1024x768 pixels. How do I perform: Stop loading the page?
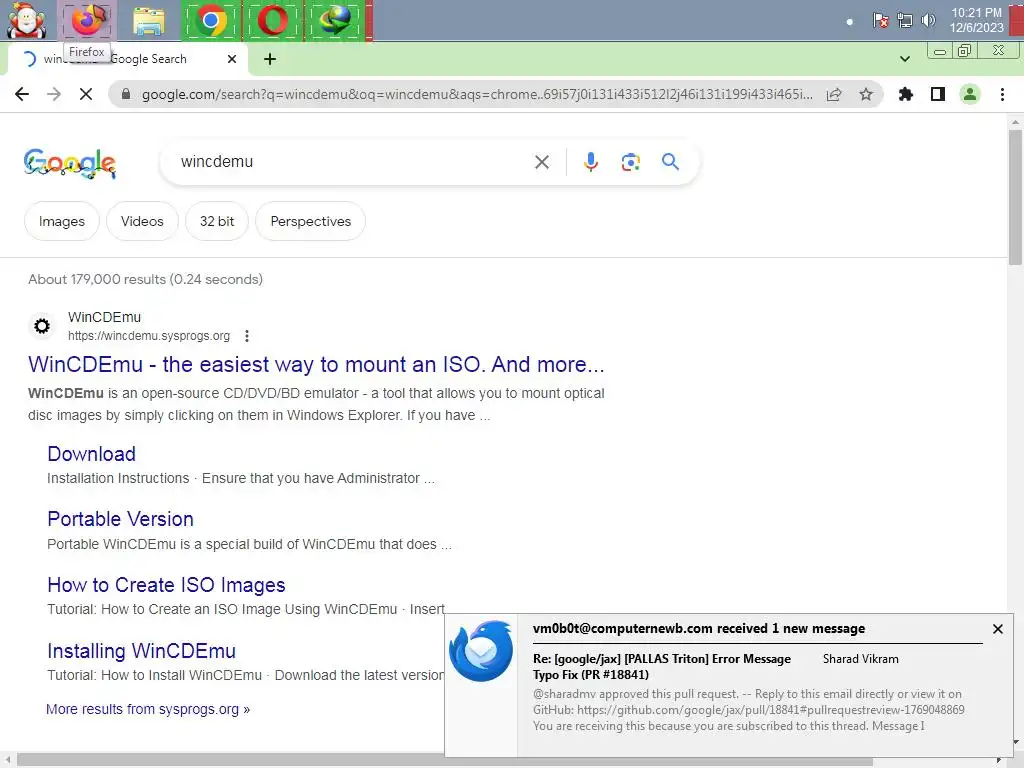[86, 95]
